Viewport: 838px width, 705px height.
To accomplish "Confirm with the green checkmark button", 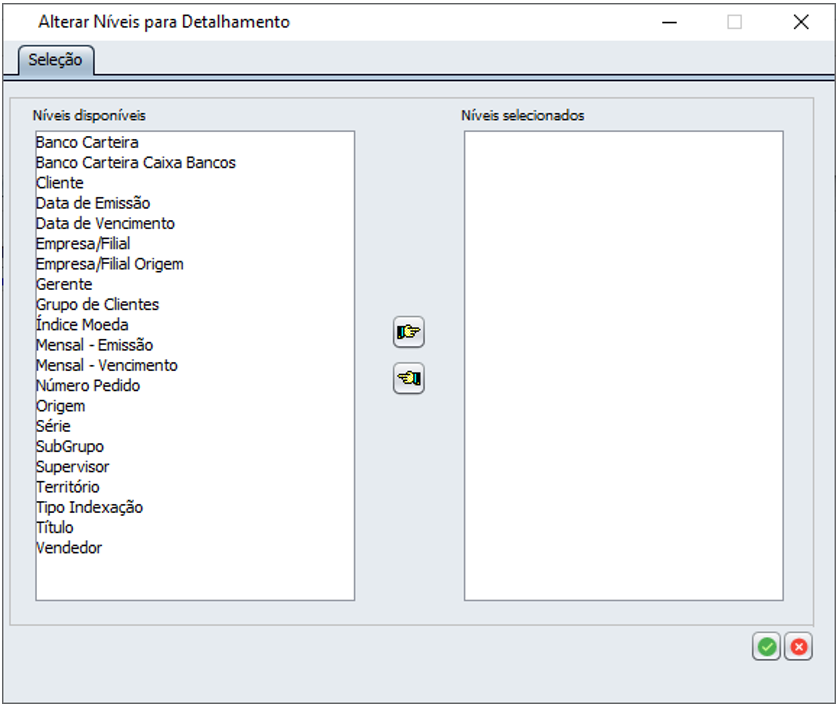I will click(x=766, y=647).
